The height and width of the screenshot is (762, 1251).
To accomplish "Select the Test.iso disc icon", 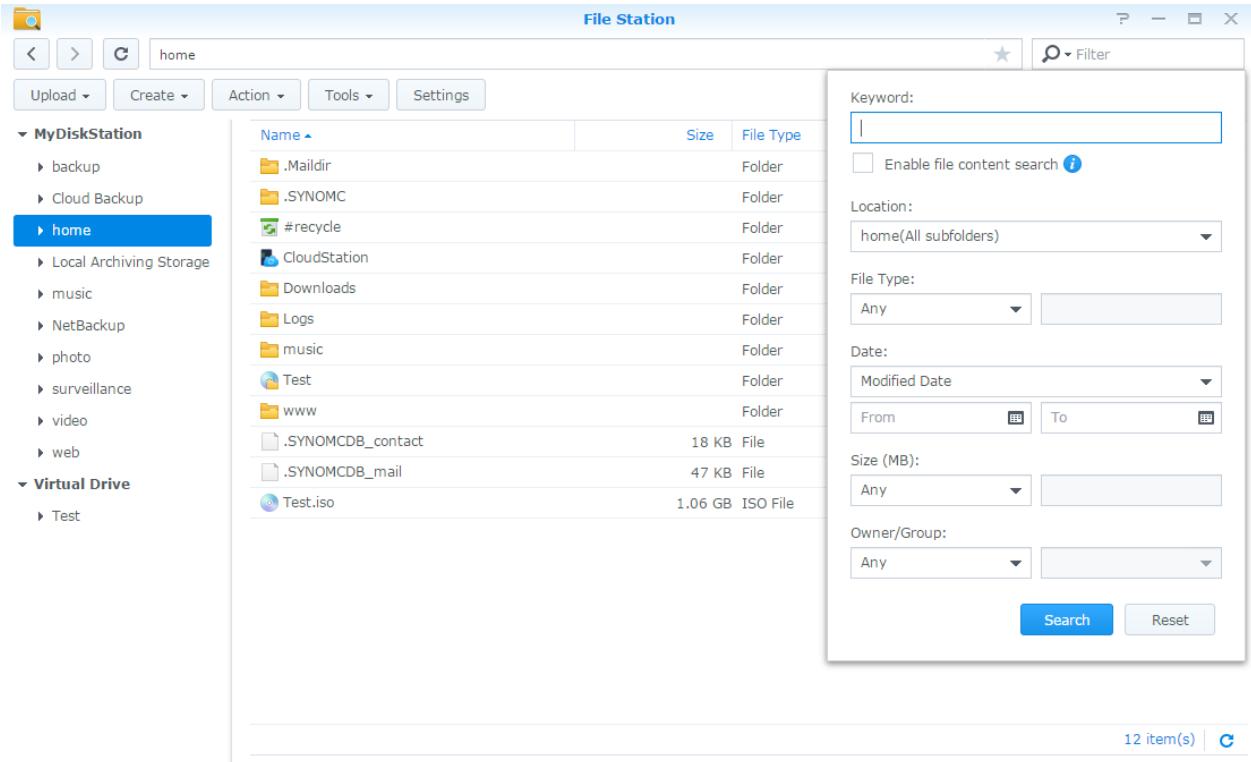I will (x=268, y=503).
